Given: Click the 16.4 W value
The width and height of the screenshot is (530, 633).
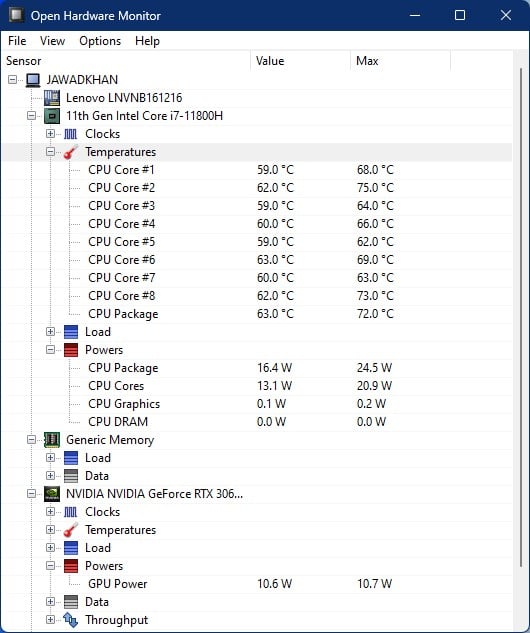Looking at the screenshot, I should [274, 368].
